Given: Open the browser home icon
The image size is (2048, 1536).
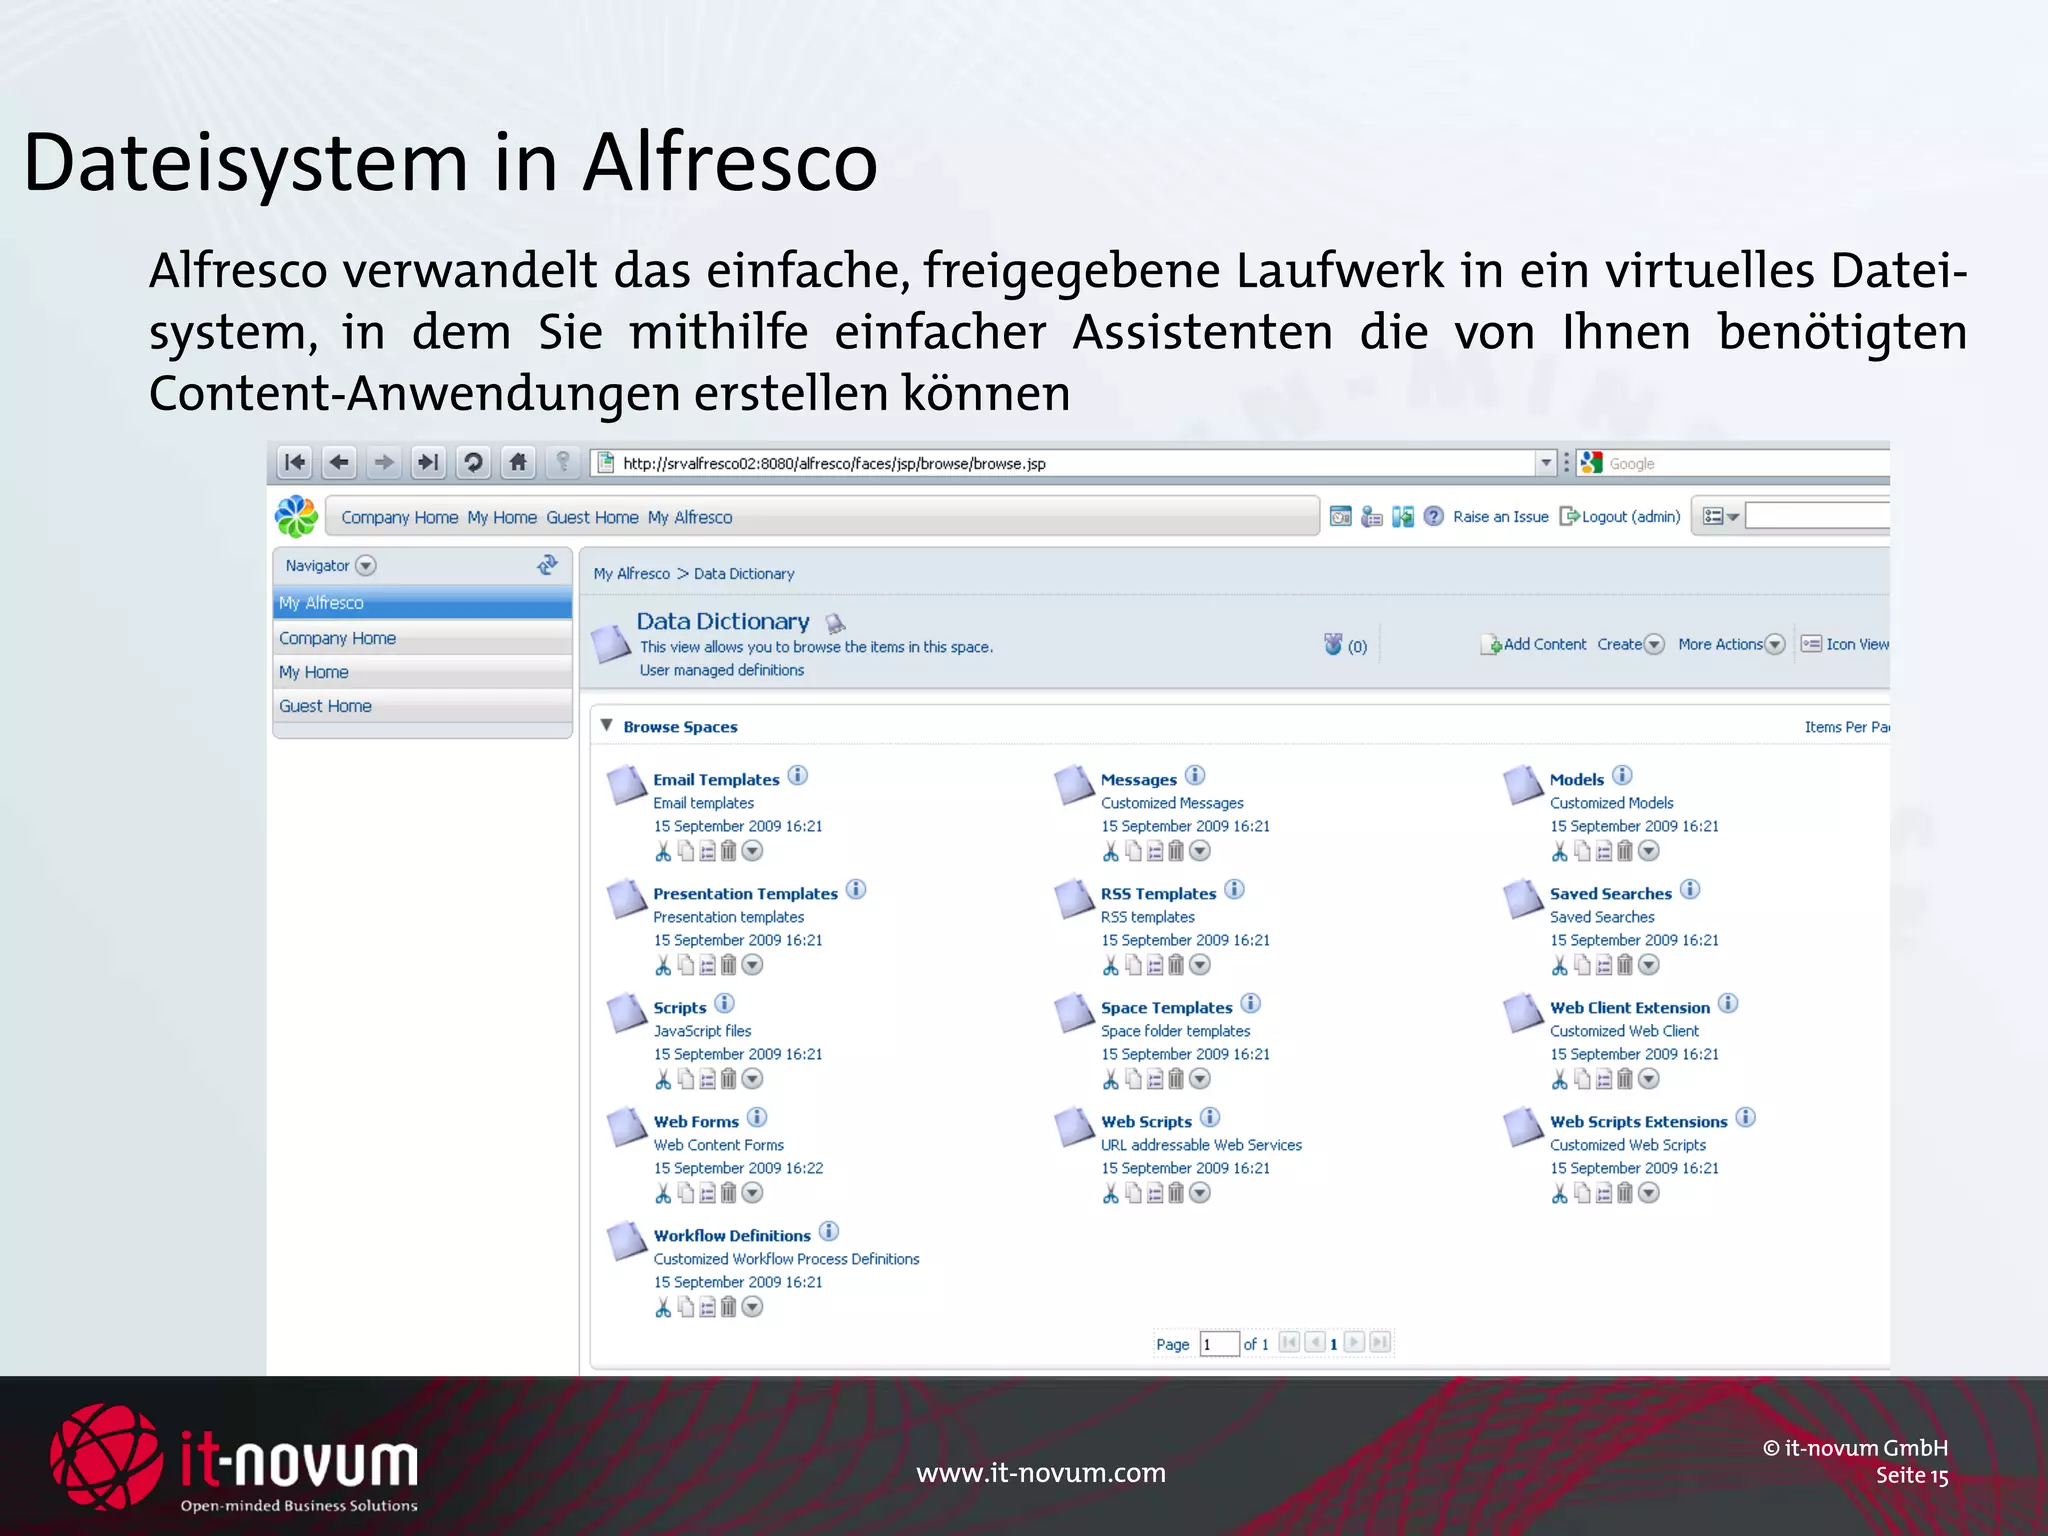Looking at the screenshot, I should tap(518, 462).
